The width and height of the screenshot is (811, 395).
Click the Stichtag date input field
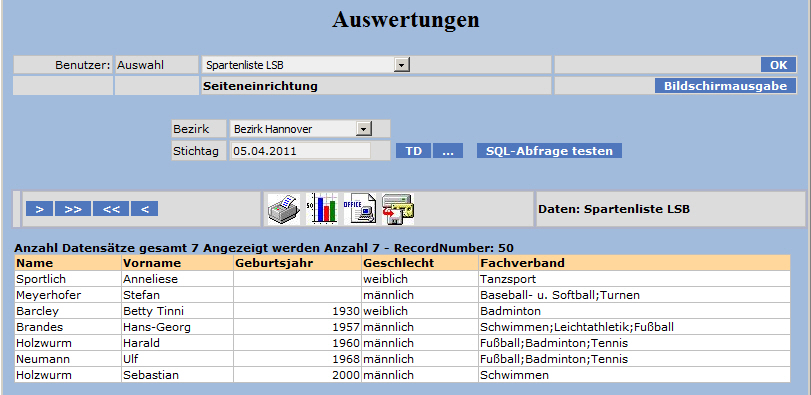[301, 151]
